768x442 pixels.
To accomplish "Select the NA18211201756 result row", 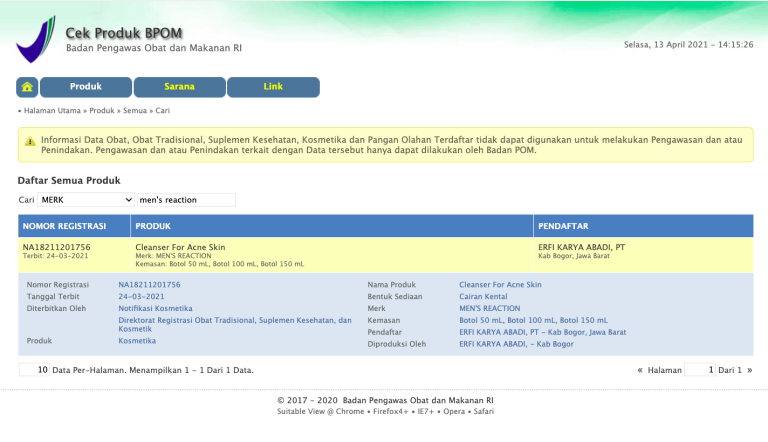I will pos(385,254).
